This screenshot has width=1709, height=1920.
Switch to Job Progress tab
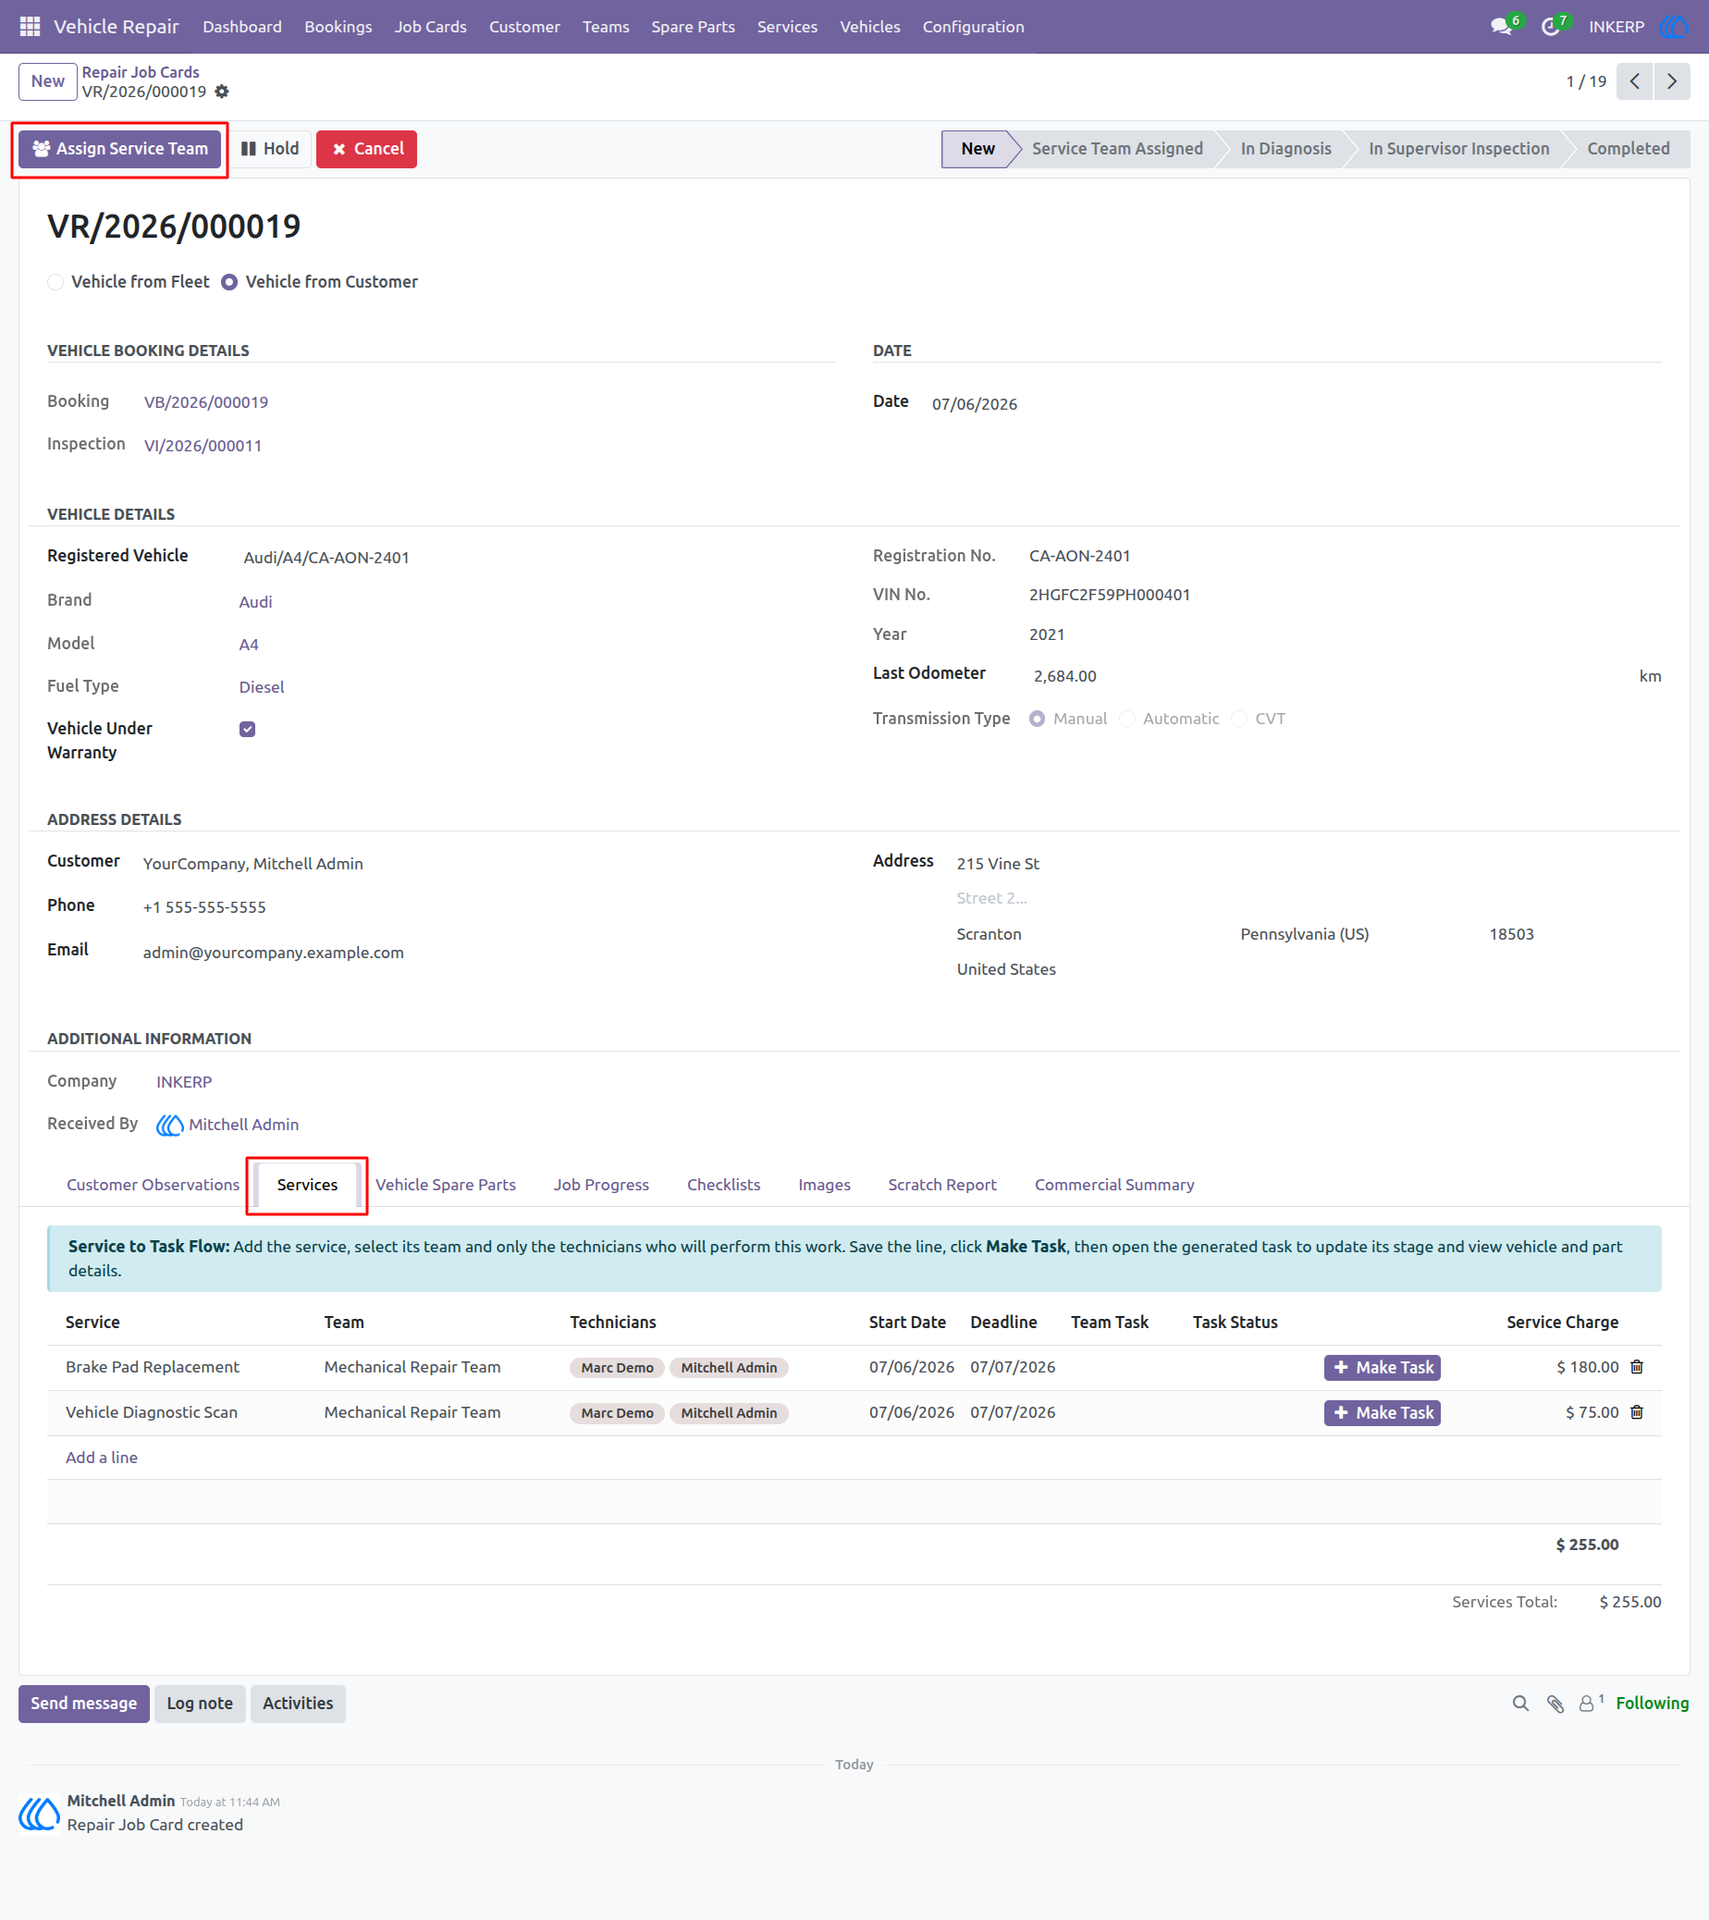point(601,1184)
